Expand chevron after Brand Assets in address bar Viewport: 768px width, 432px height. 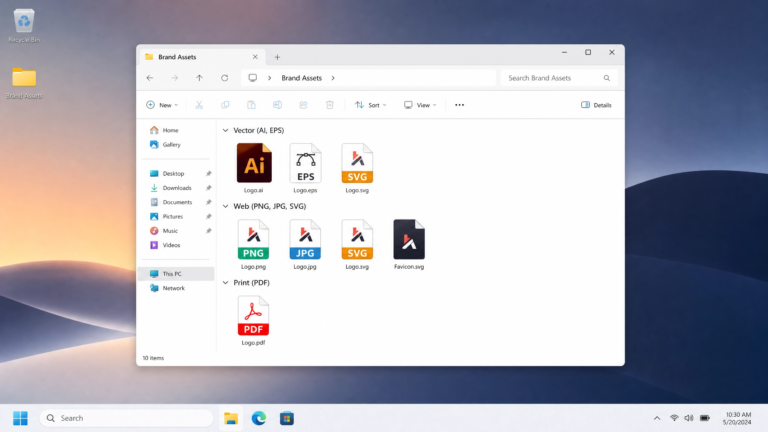pos(333,78)
